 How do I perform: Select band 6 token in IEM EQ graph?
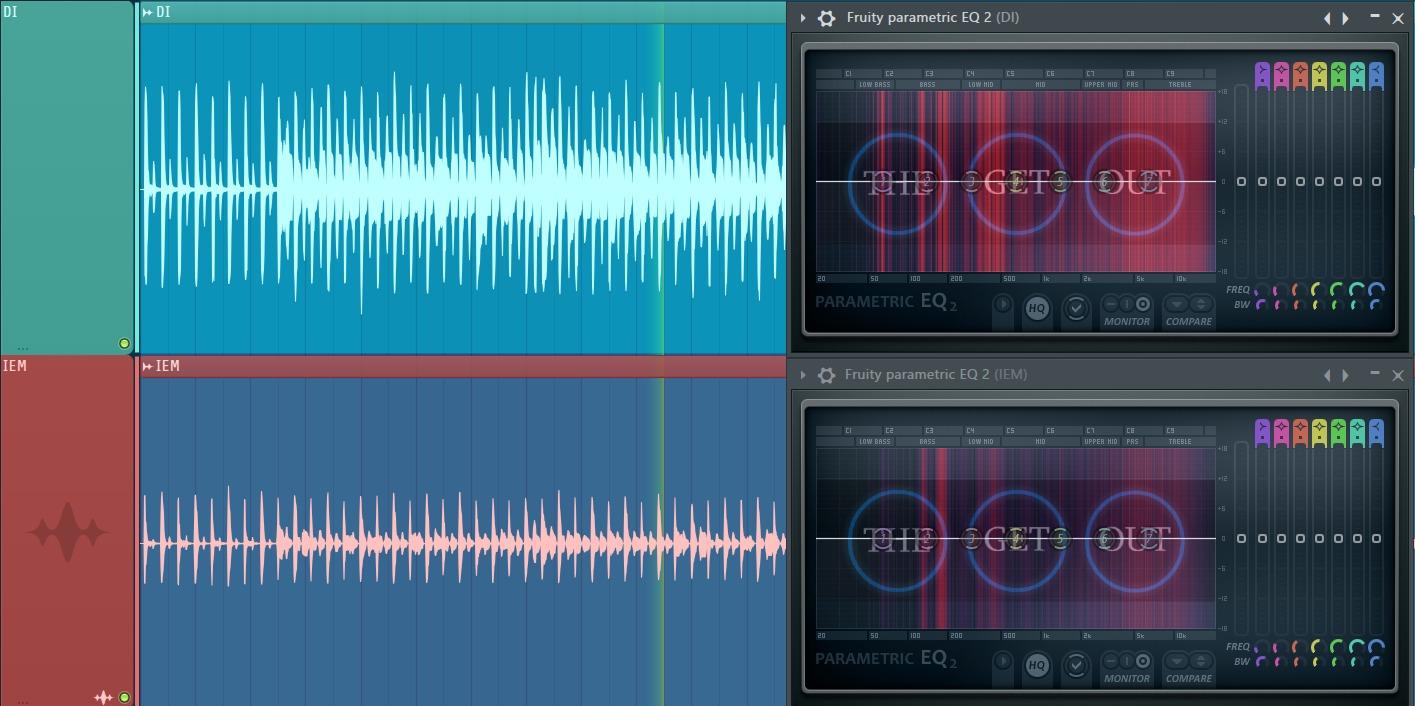(1105, 538)
